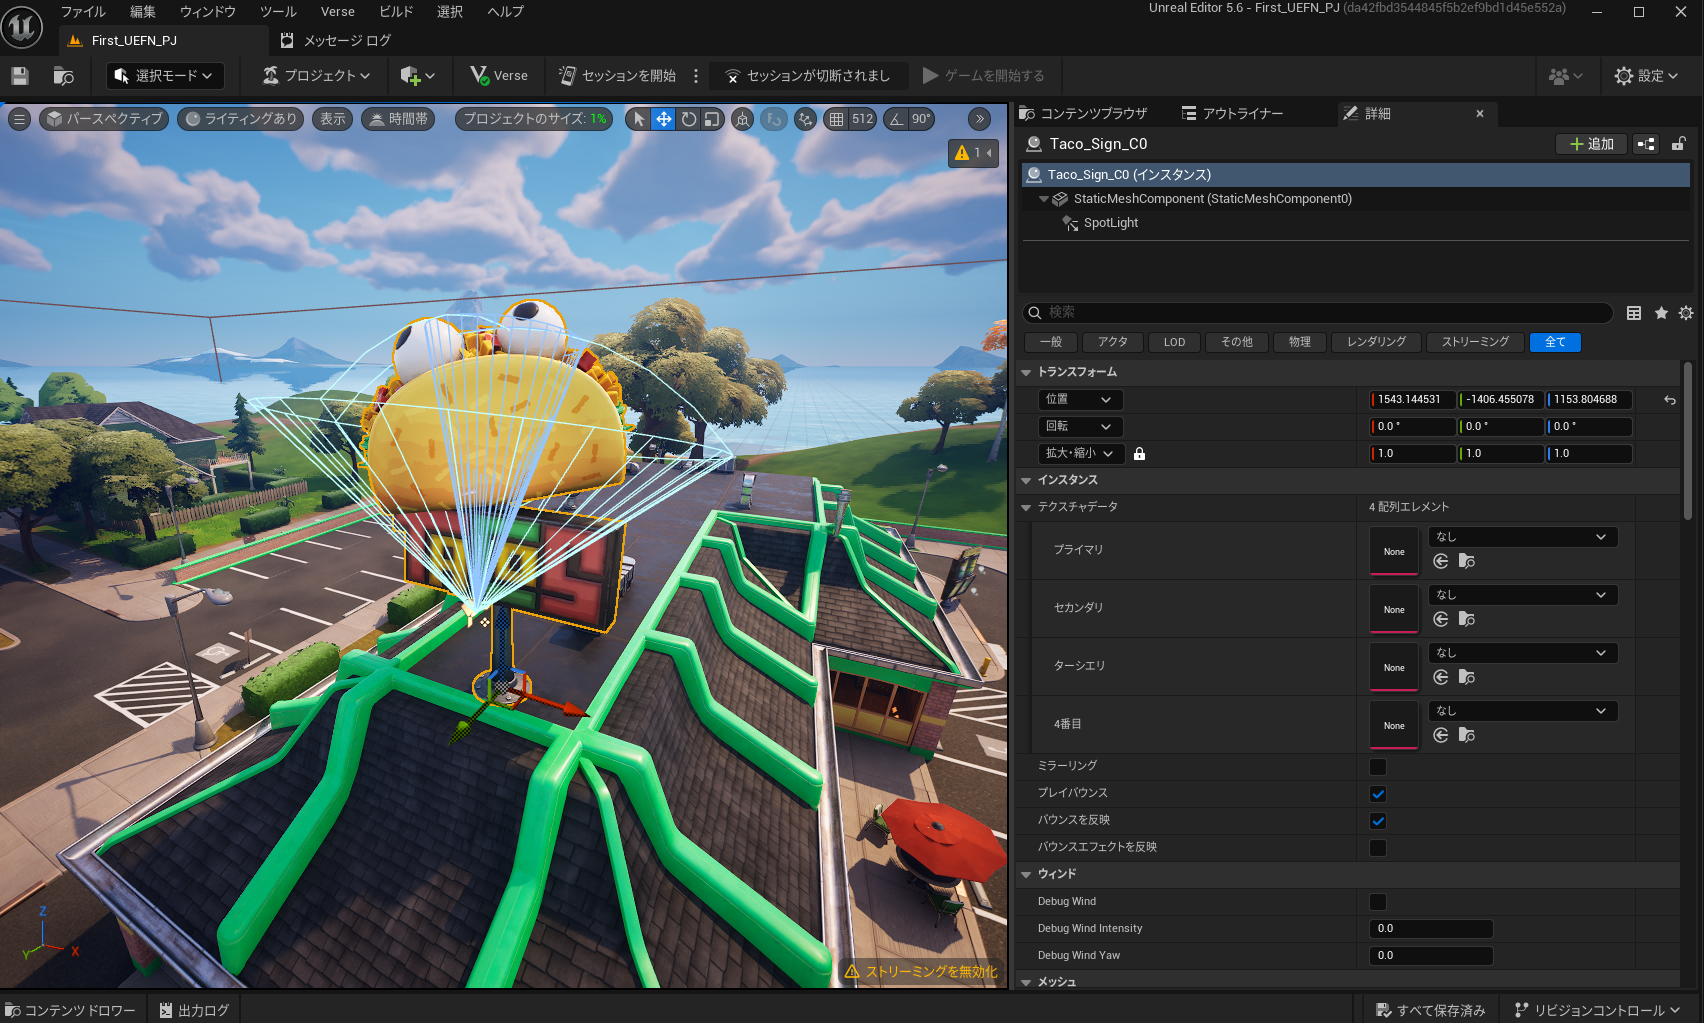
Task: Open the 位置 location type dropdown
Action: [x=1080, y=400]
